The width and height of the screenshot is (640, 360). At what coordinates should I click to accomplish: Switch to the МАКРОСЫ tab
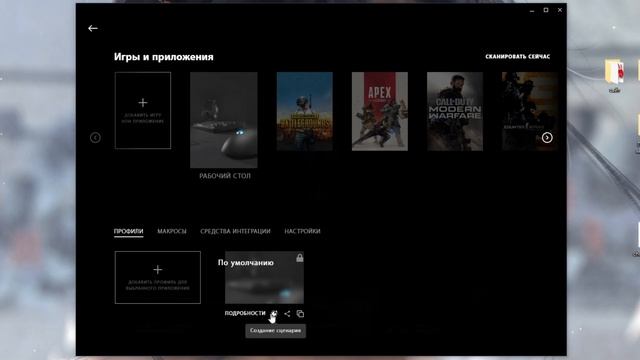(x=172, y=231)
